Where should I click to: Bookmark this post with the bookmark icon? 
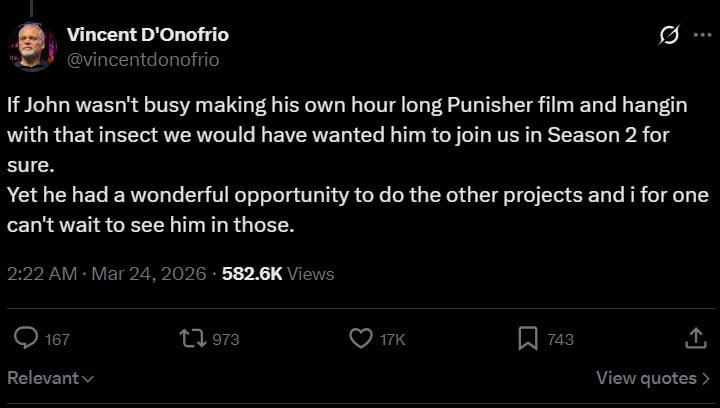click(528, 339)
